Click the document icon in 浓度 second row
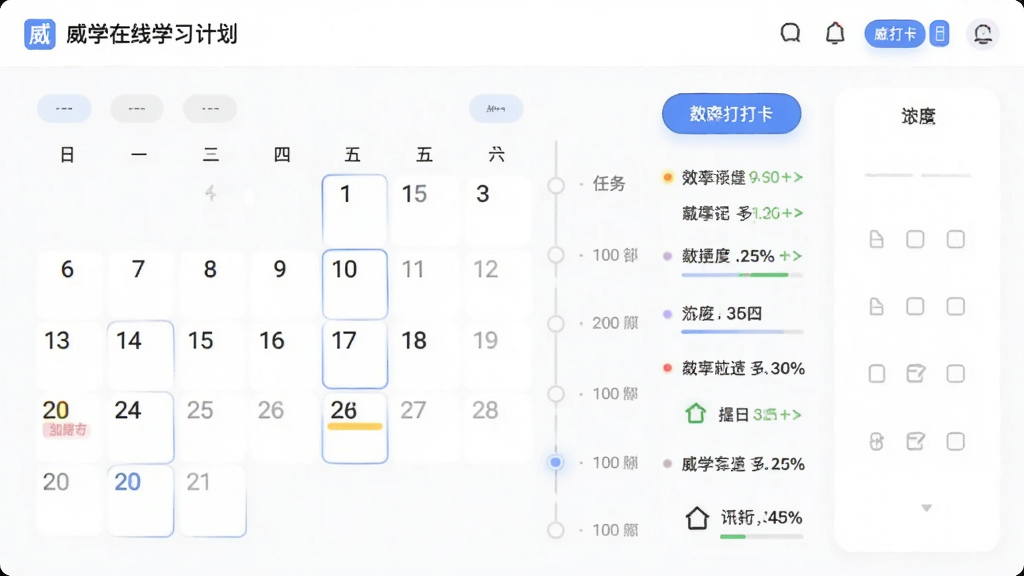Image resolution: width=1024 pixels, height=576 pixels. coord(876,306)
